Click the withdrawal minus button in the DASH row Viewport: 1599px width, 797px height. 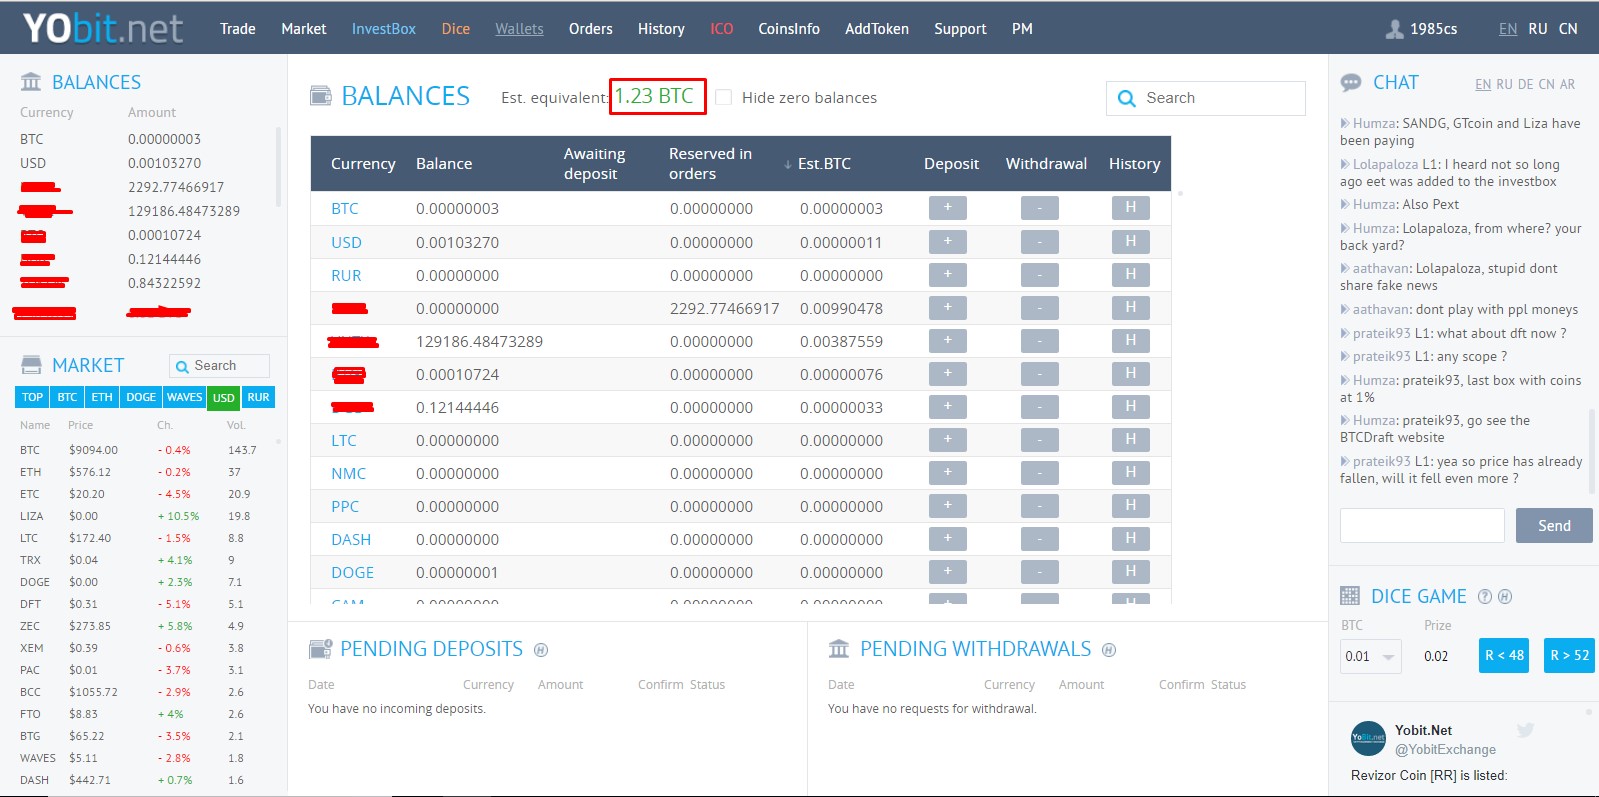(x=1039, y=539)
